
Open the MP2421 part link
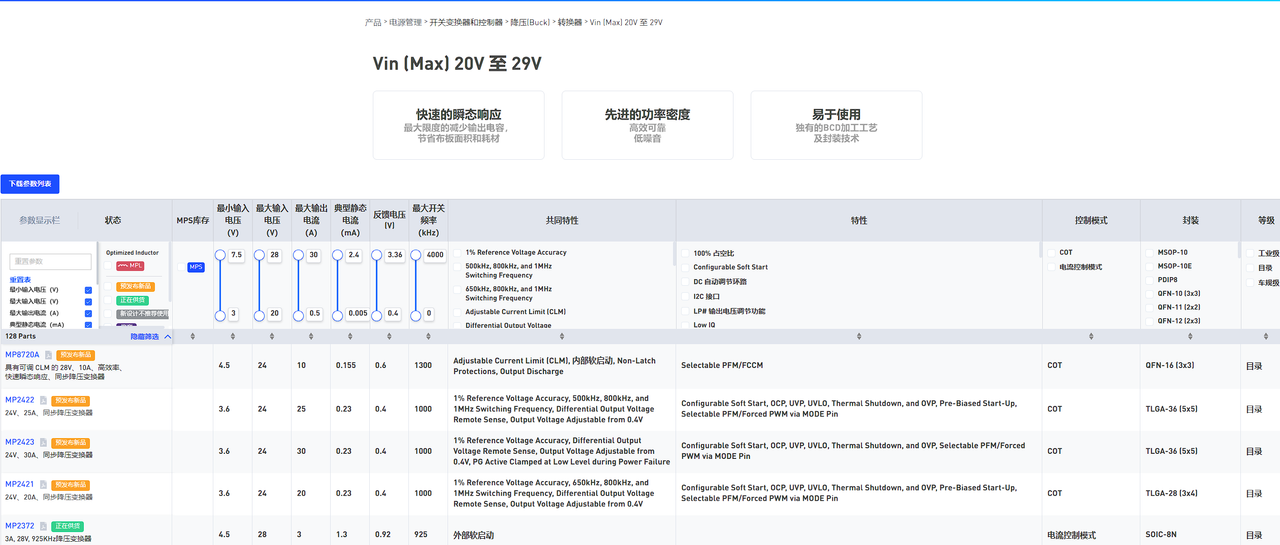click(20, 484)
